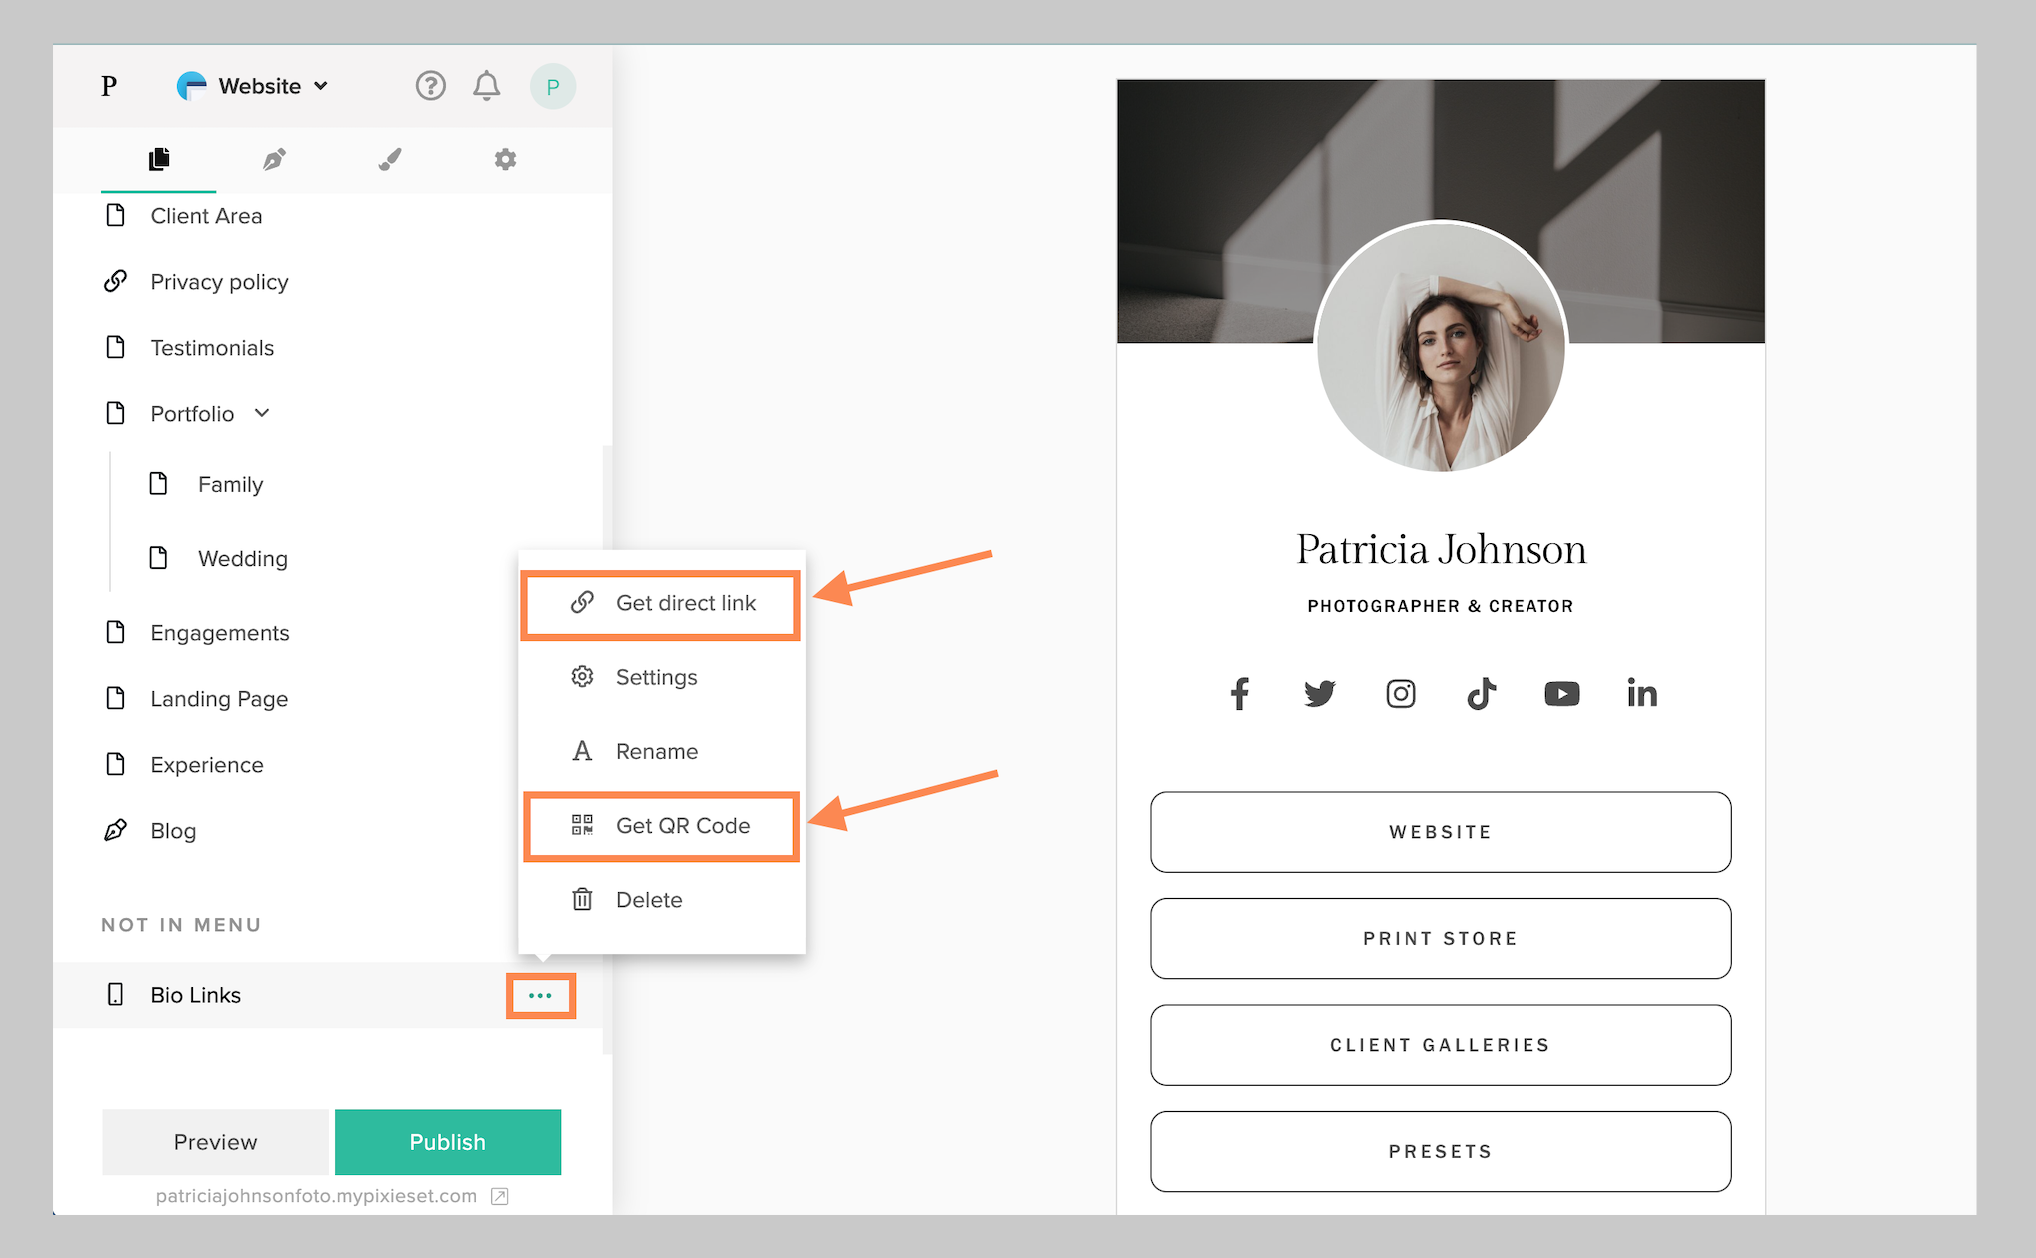Click the PRINT STORE button in preview
2036x1258 pixels.
(x=1440, y=938)
